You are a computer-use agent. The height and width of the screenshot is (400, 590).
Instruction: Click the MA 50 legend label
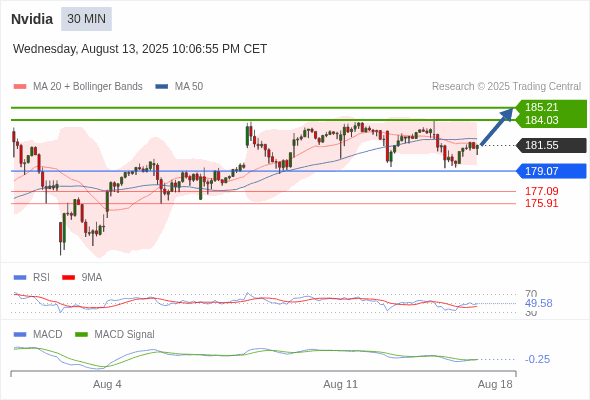[x=189, y=87]
